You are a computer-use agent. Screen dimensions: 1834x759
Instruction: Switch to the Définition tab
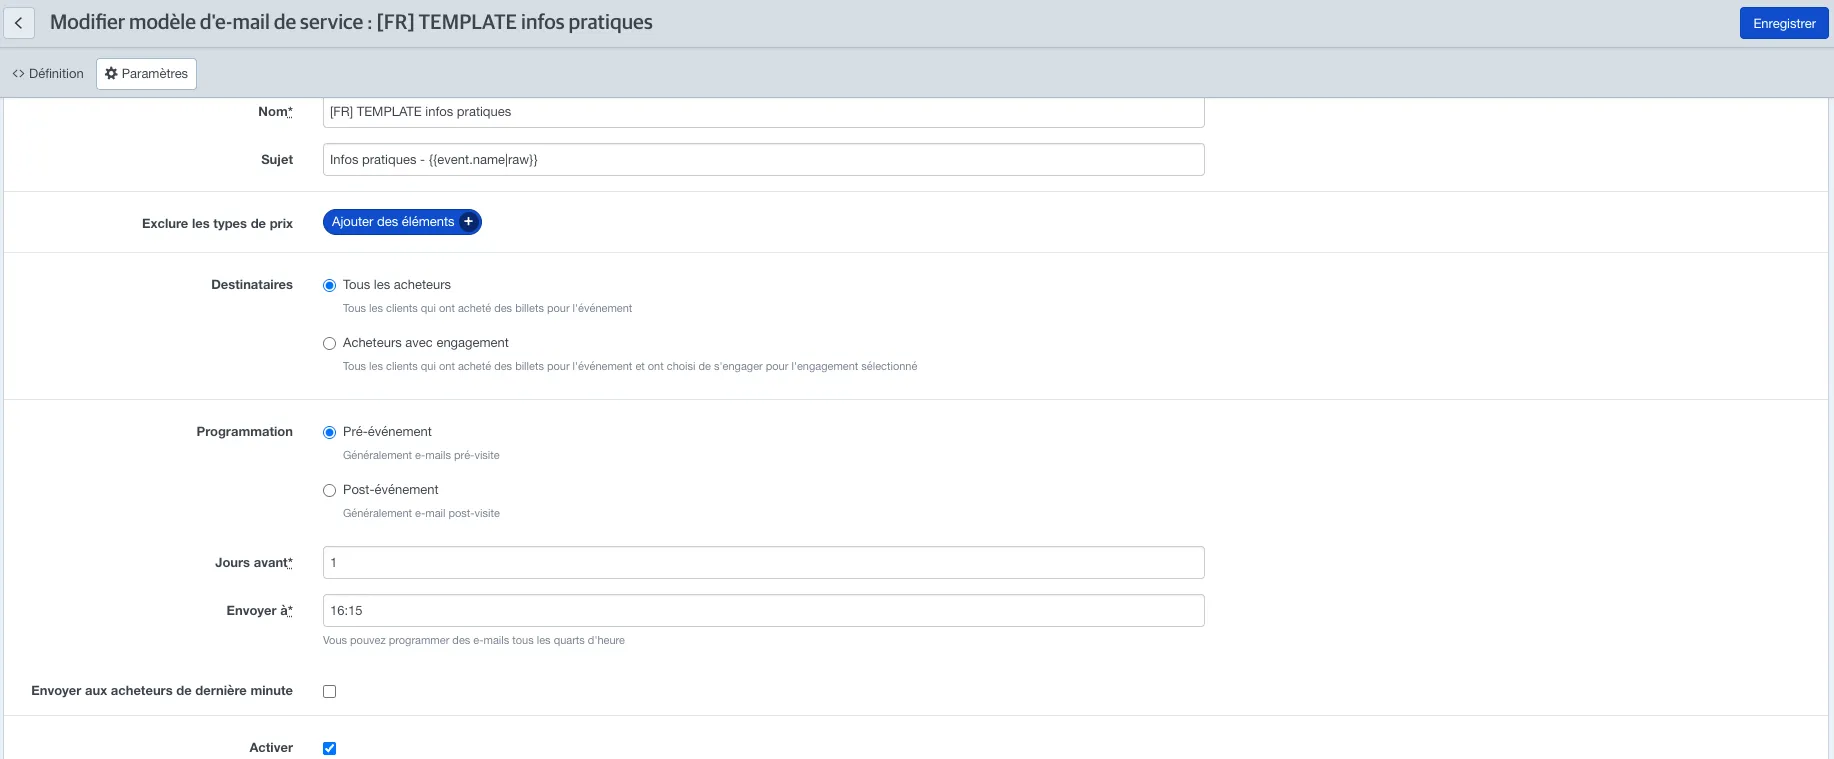point(48,74)
